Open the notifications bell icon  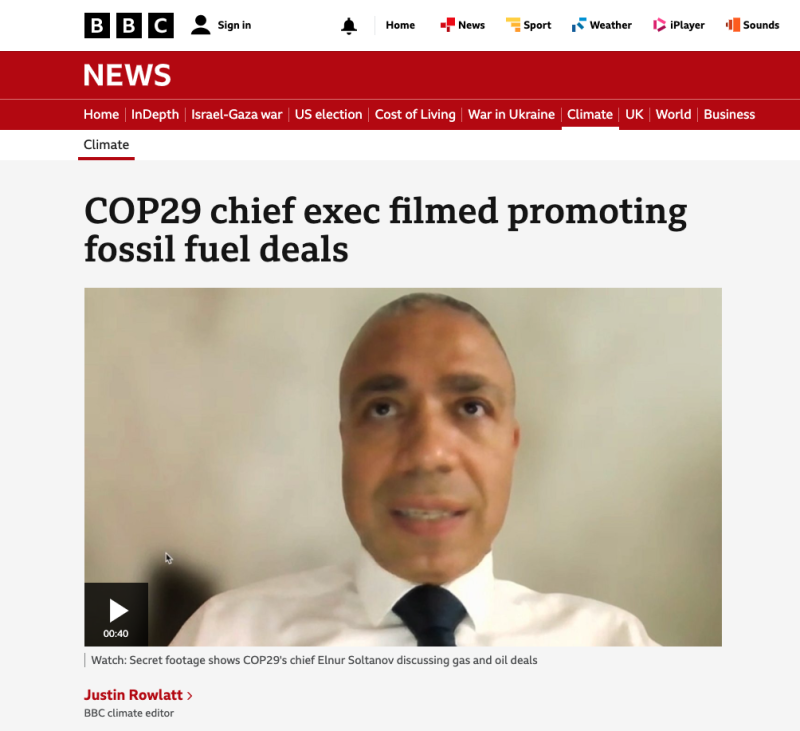[x=349, y=26]
